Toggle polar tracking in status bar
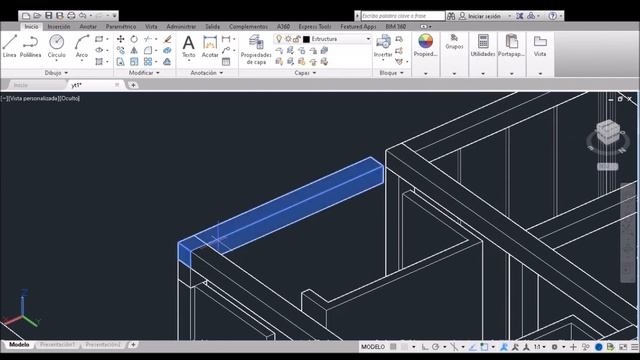The height and width of the screenshot is (360, 640). click(436, 347)
